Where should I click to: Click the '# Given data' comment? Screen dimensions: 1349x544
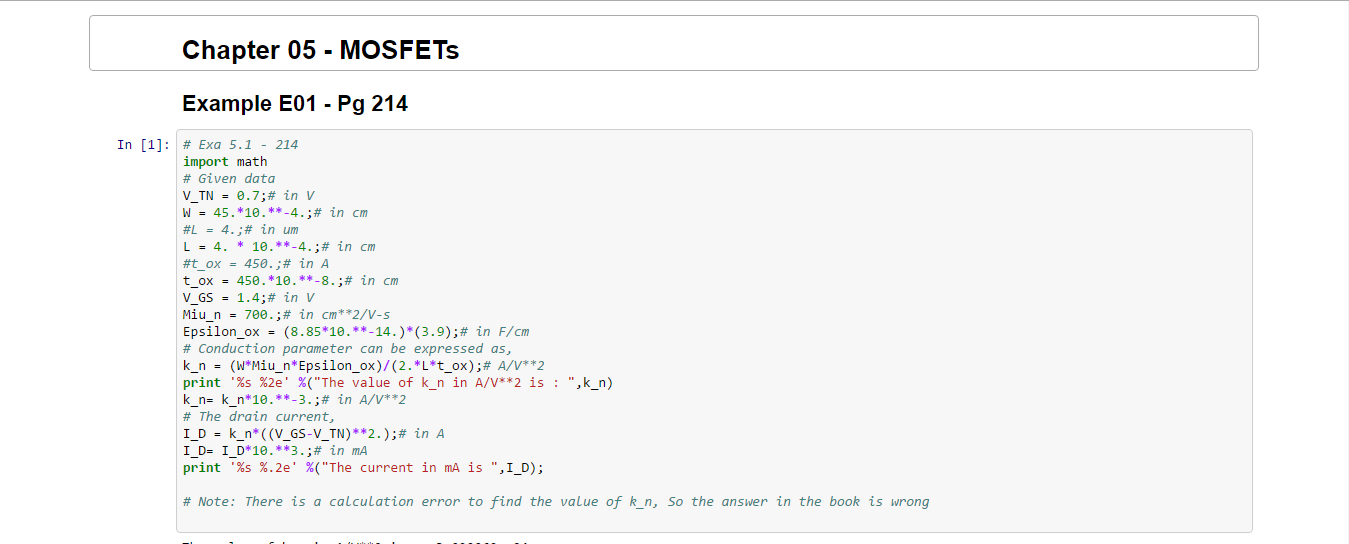pos(228,179)
